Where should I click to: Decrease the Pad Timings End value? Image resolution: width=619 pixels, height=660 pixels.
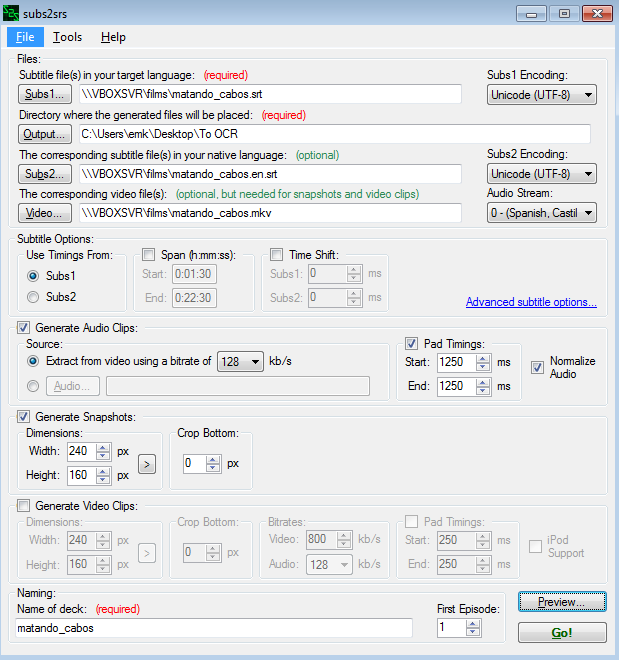(x=484, y=391)
